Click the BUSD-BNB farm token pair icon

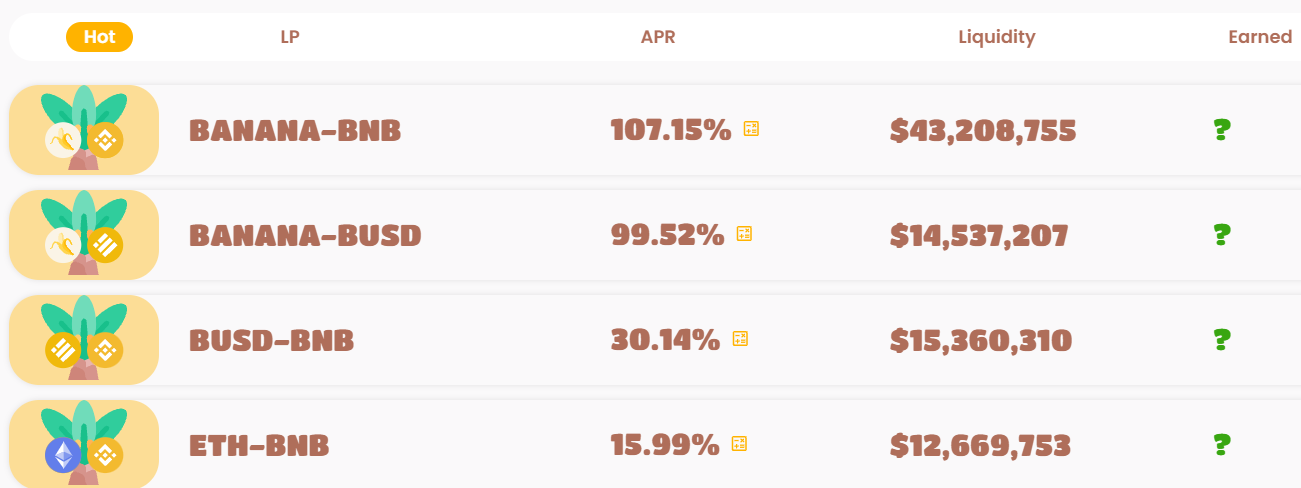coord(84,340)
